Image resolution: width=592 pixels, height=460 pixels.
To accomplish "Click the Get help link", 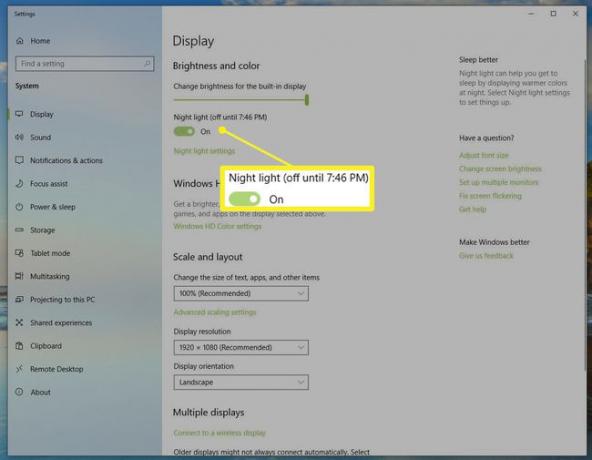I will (x=473, y=209).
